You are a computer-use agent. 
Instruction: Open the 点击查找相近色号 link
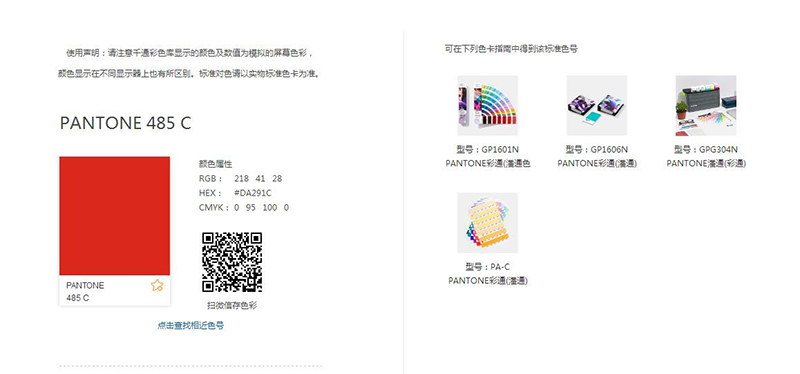[190, 326]
